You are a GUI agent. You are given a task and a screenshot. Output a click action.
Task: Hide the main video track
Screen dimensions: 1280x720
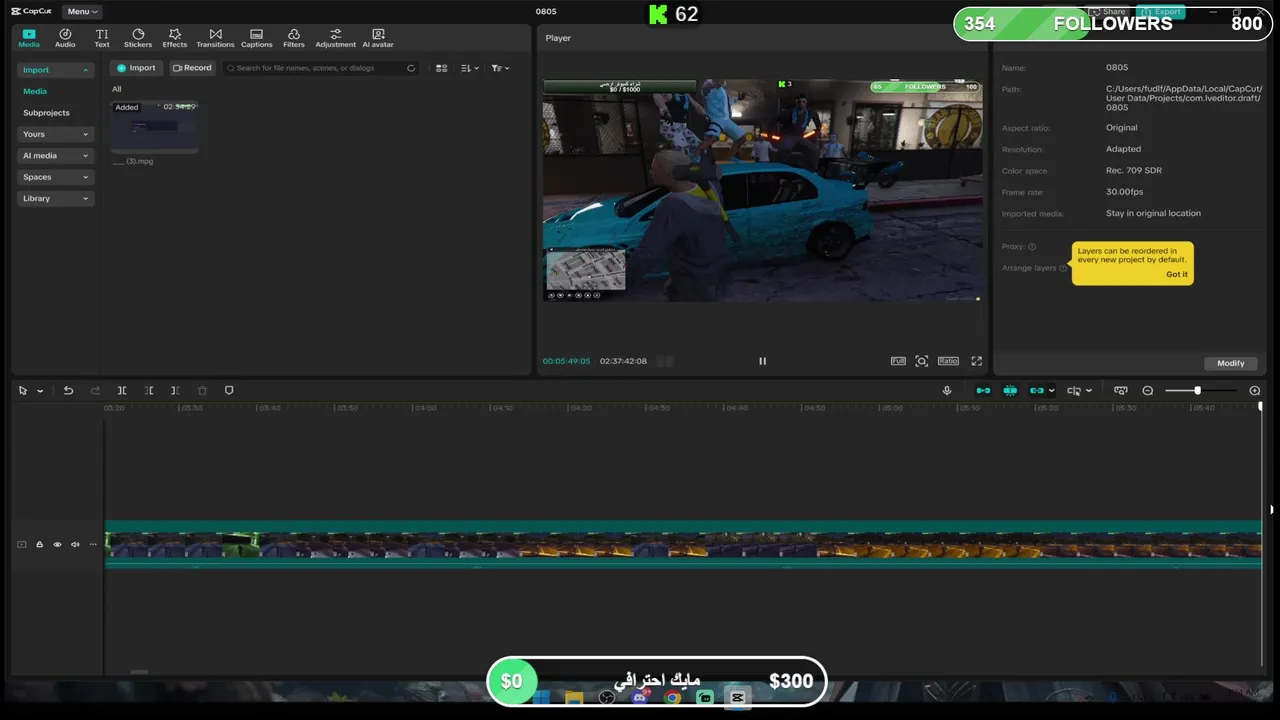coord(57,545)
